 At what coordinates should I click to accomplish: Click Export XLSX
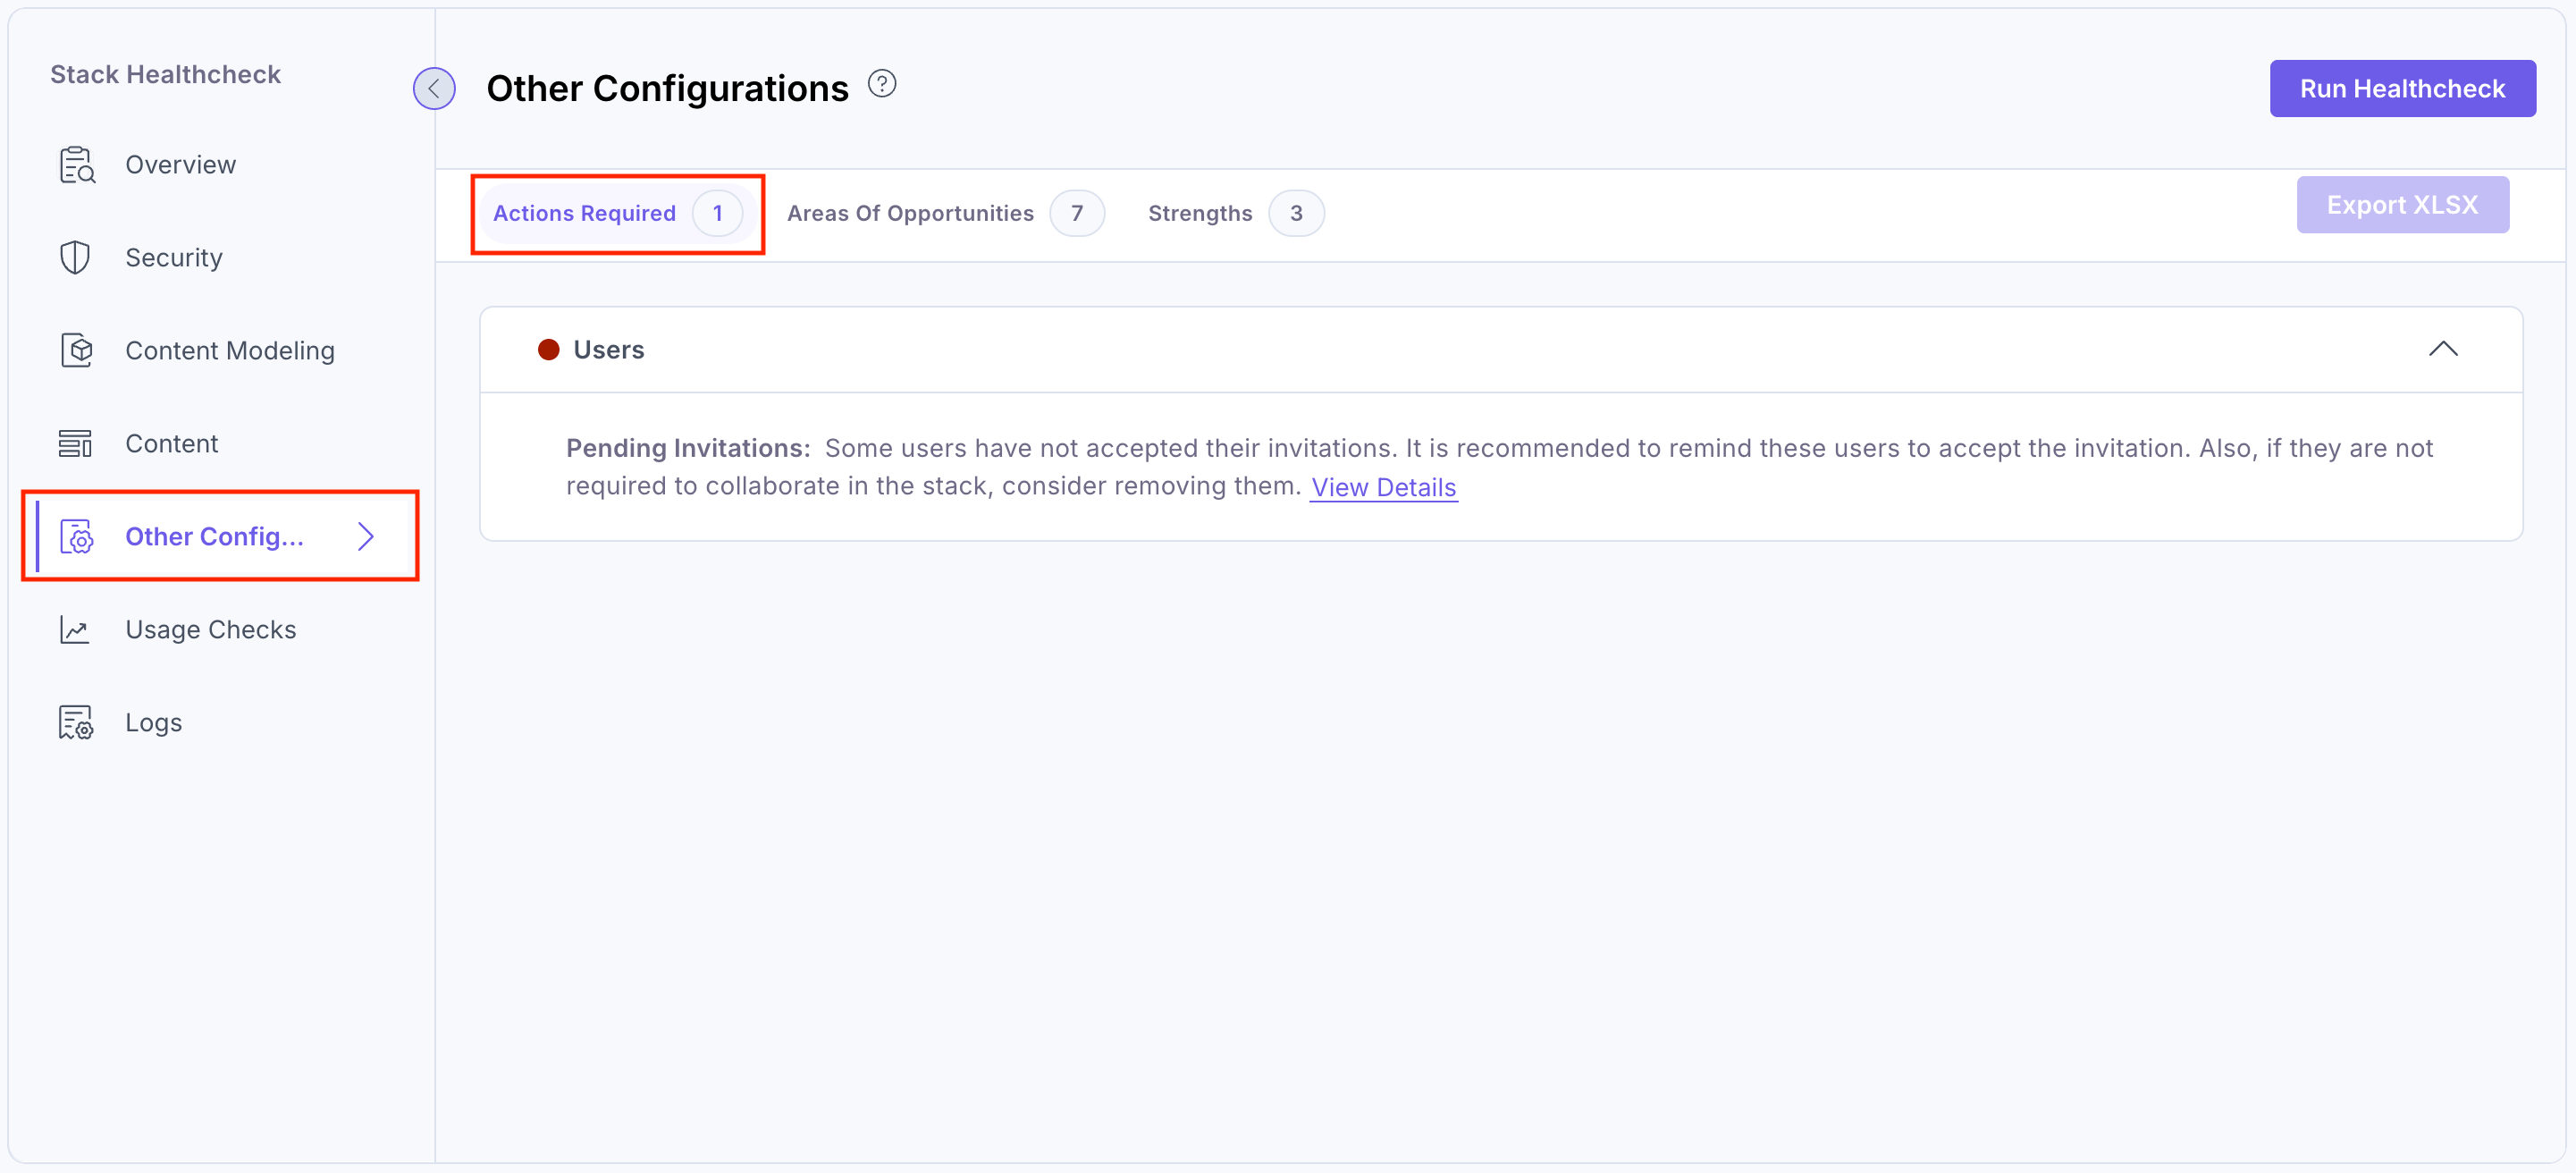[2403, 204]
